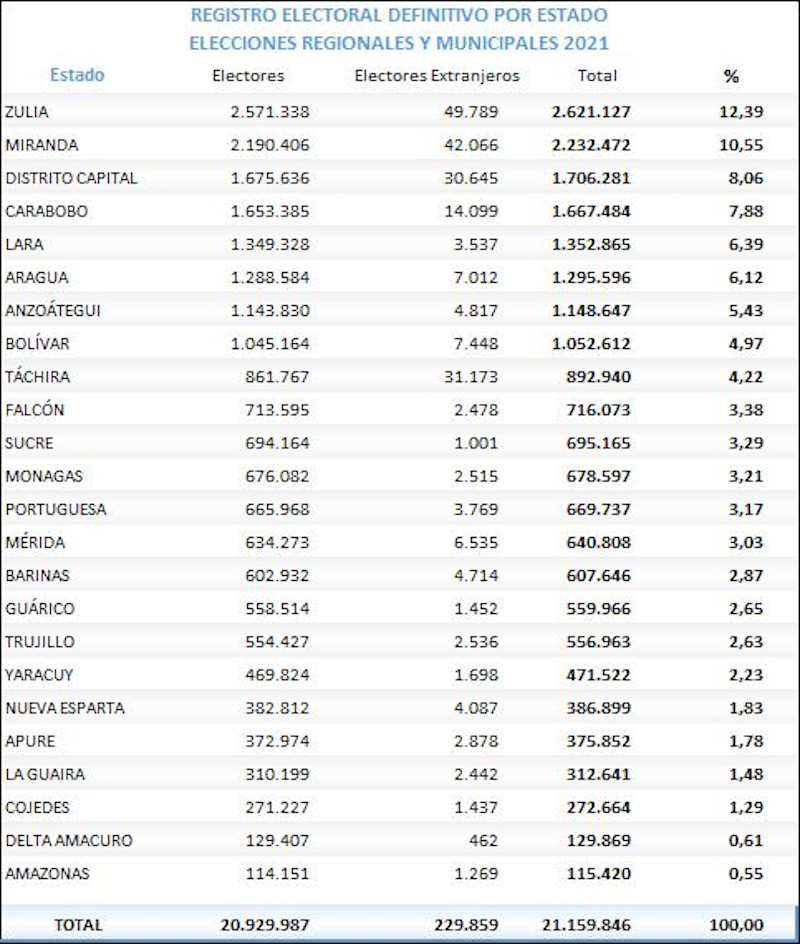Viewport: 800px width, 944px height.
Task: Select the AMAZONAS percentage value 0,55
Action: [x=744, y=874]
